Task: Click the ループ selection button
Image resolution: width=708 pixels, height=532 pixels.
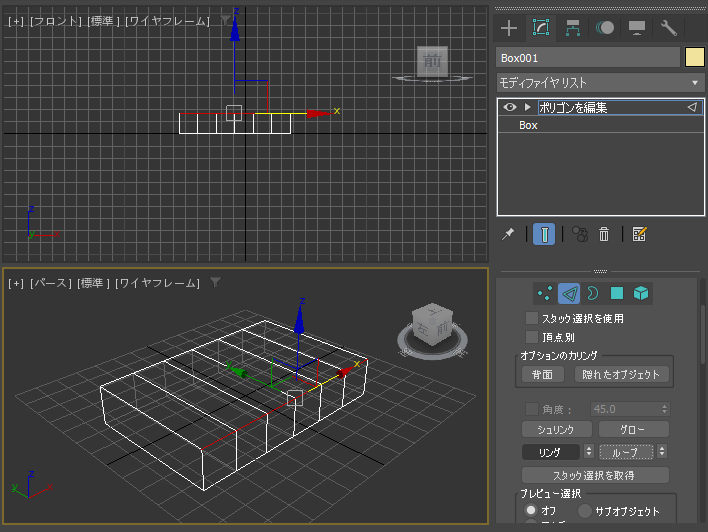Action: pos(626,452)
